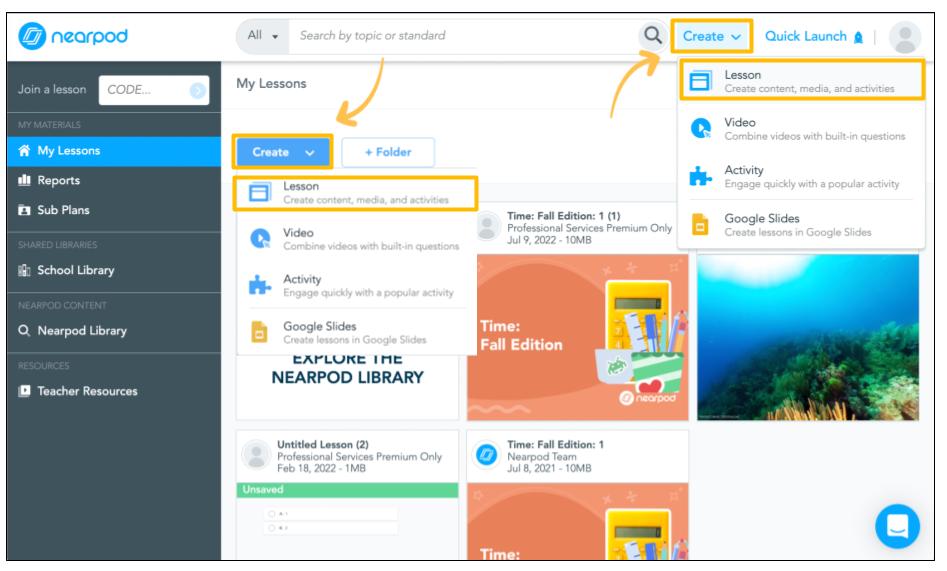Expand the All search filter dropdown

pyautogui.click(x=262, y=36)
